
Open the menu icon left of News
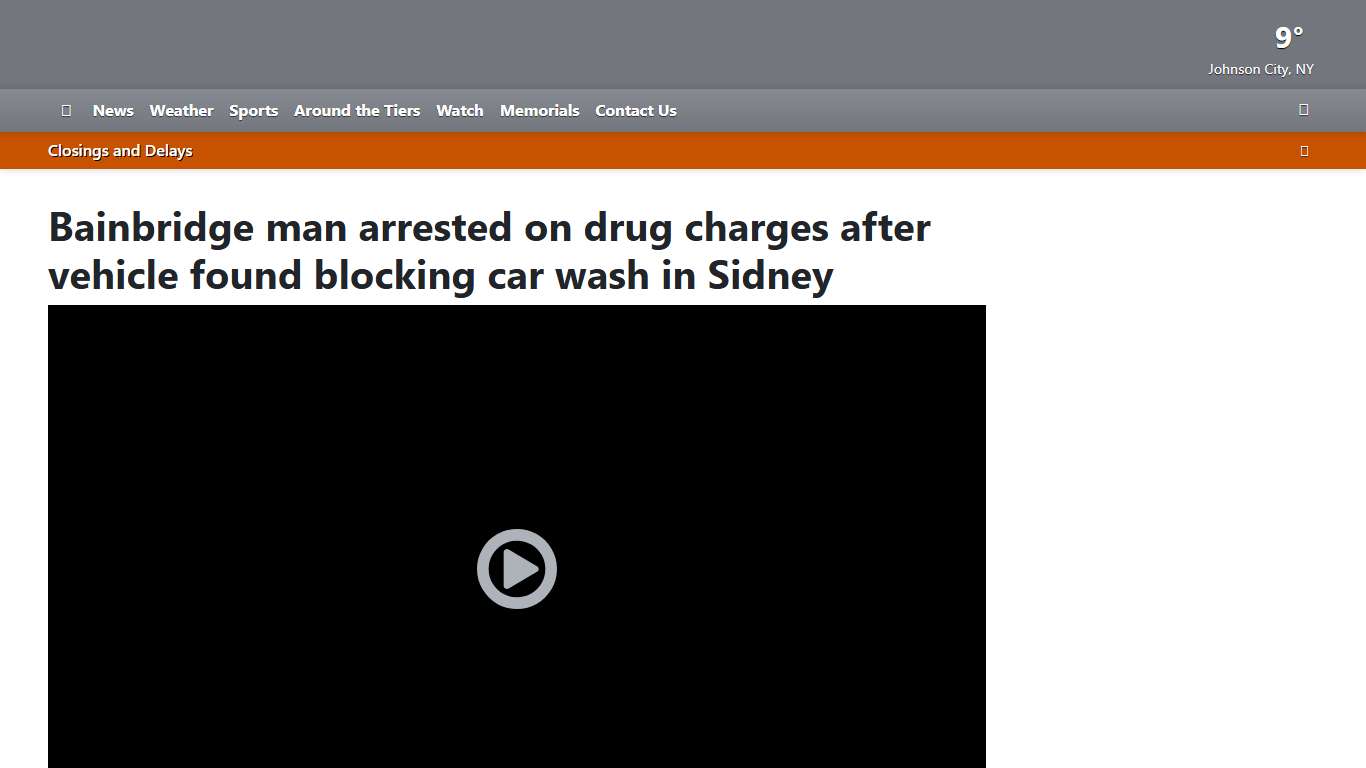[66, 110]
